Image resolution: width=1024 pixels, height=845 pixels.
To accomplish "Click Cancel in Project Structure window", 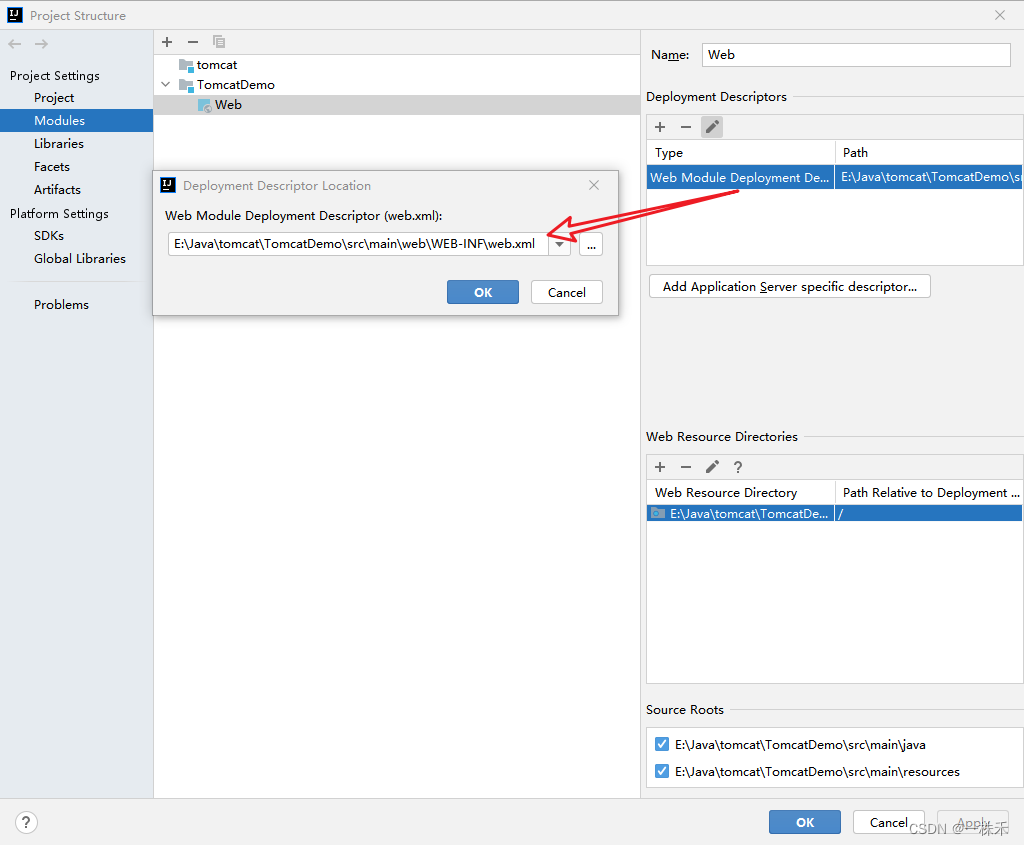I will click(888, 822).
